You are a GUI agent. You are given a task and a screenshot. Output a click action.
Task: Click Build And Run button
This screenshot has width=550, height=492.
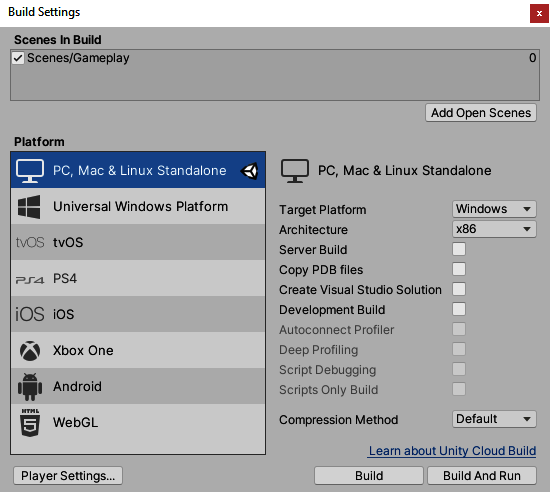click(x=482, y=476)
